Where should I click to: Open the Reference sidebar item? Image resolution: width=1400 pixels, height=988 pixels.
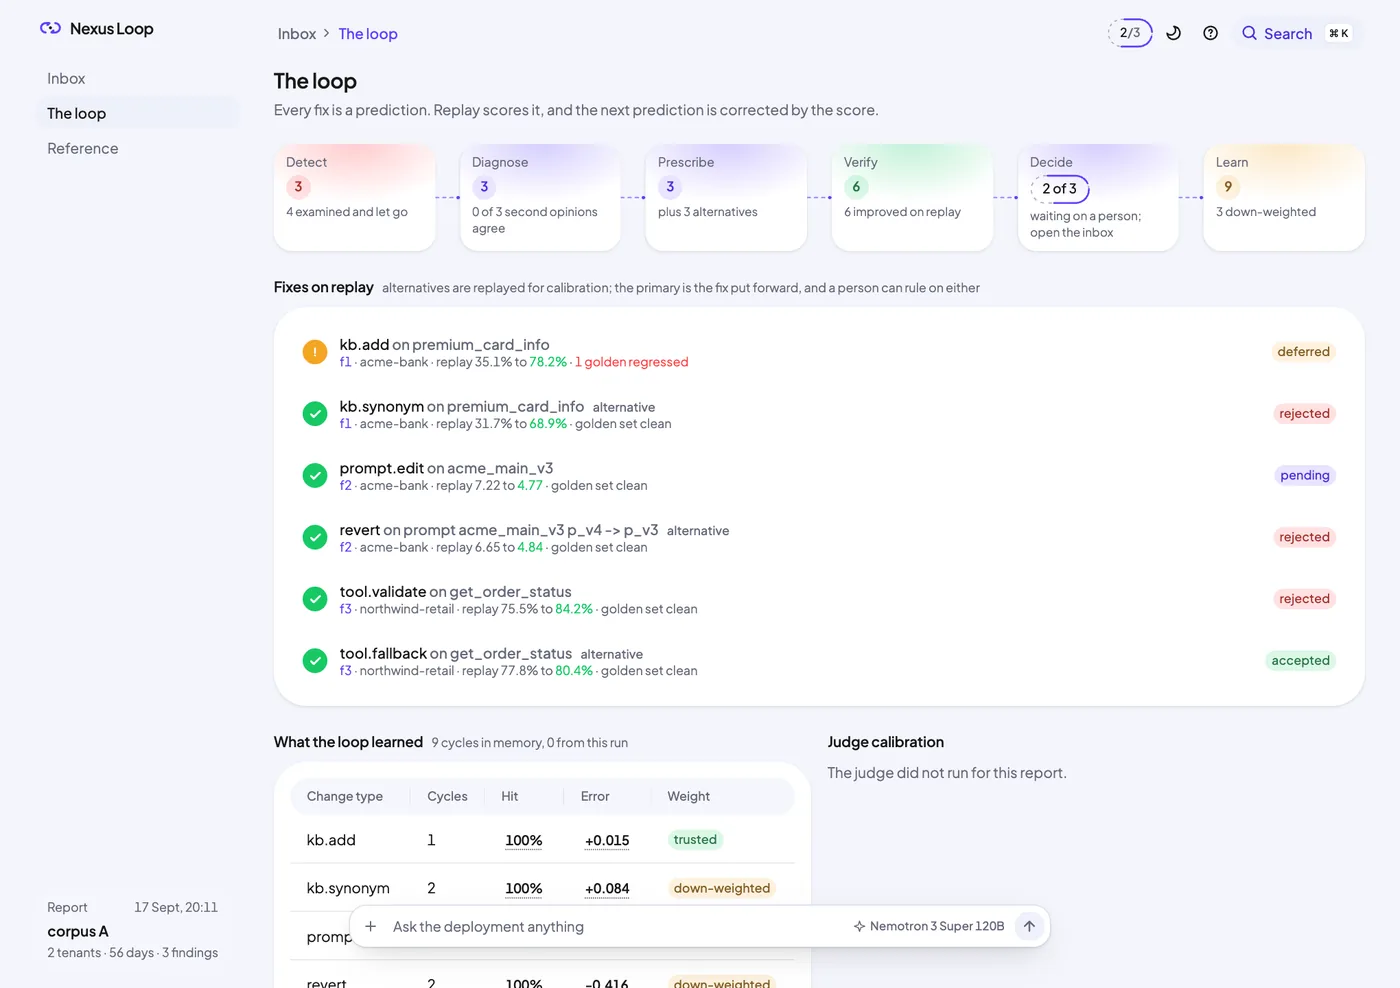(137, 148)
